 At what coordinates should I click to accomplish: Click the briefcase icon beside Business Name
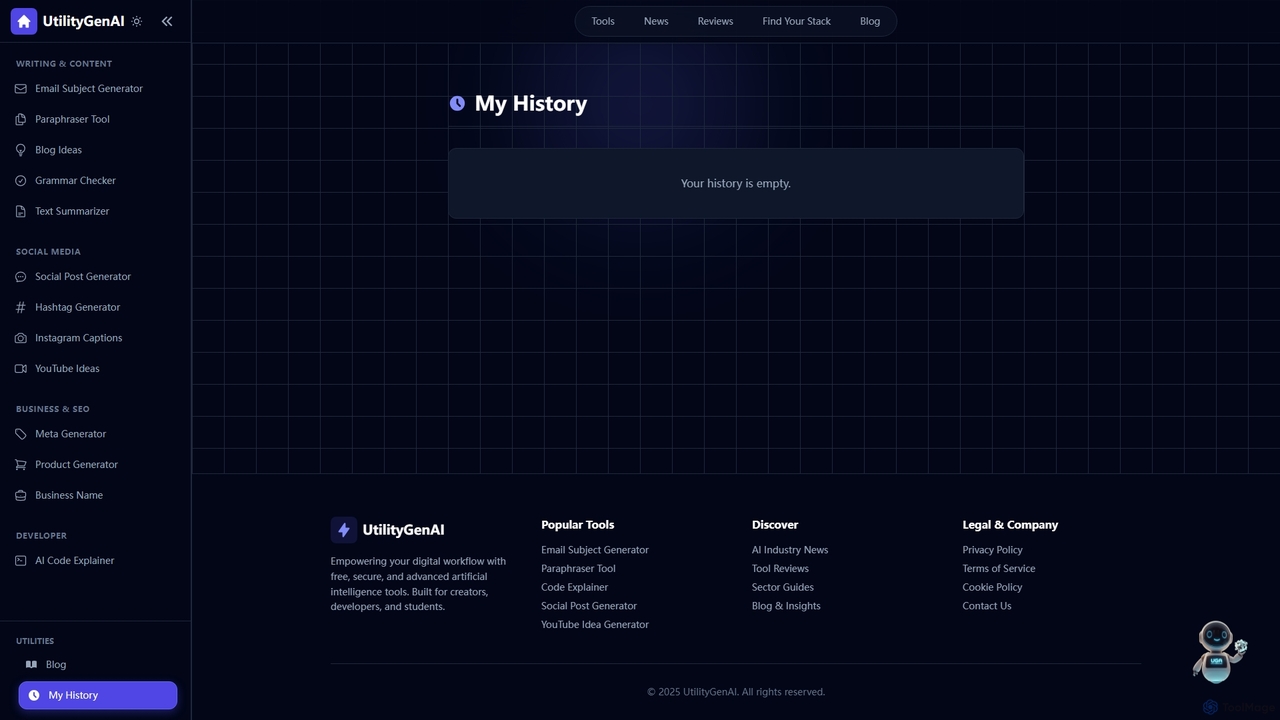21,496
